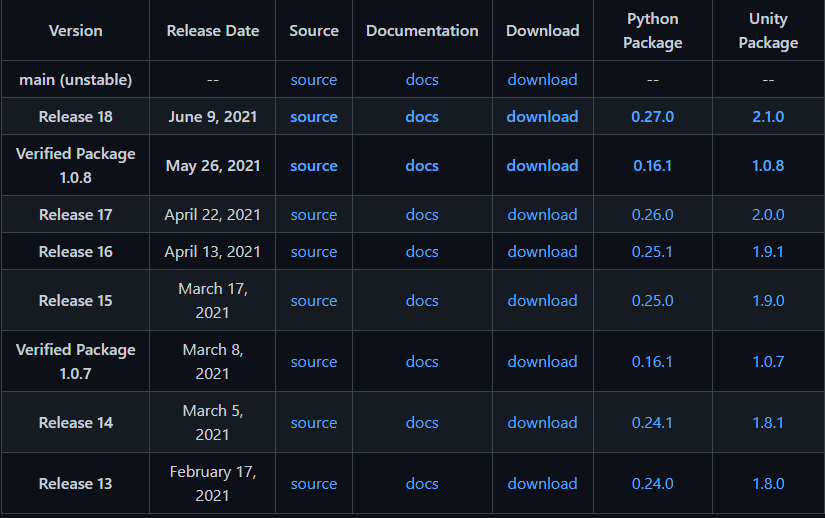The image size is (825, 518).
Task: Open docs for Release 17
Action: point(422,215)
